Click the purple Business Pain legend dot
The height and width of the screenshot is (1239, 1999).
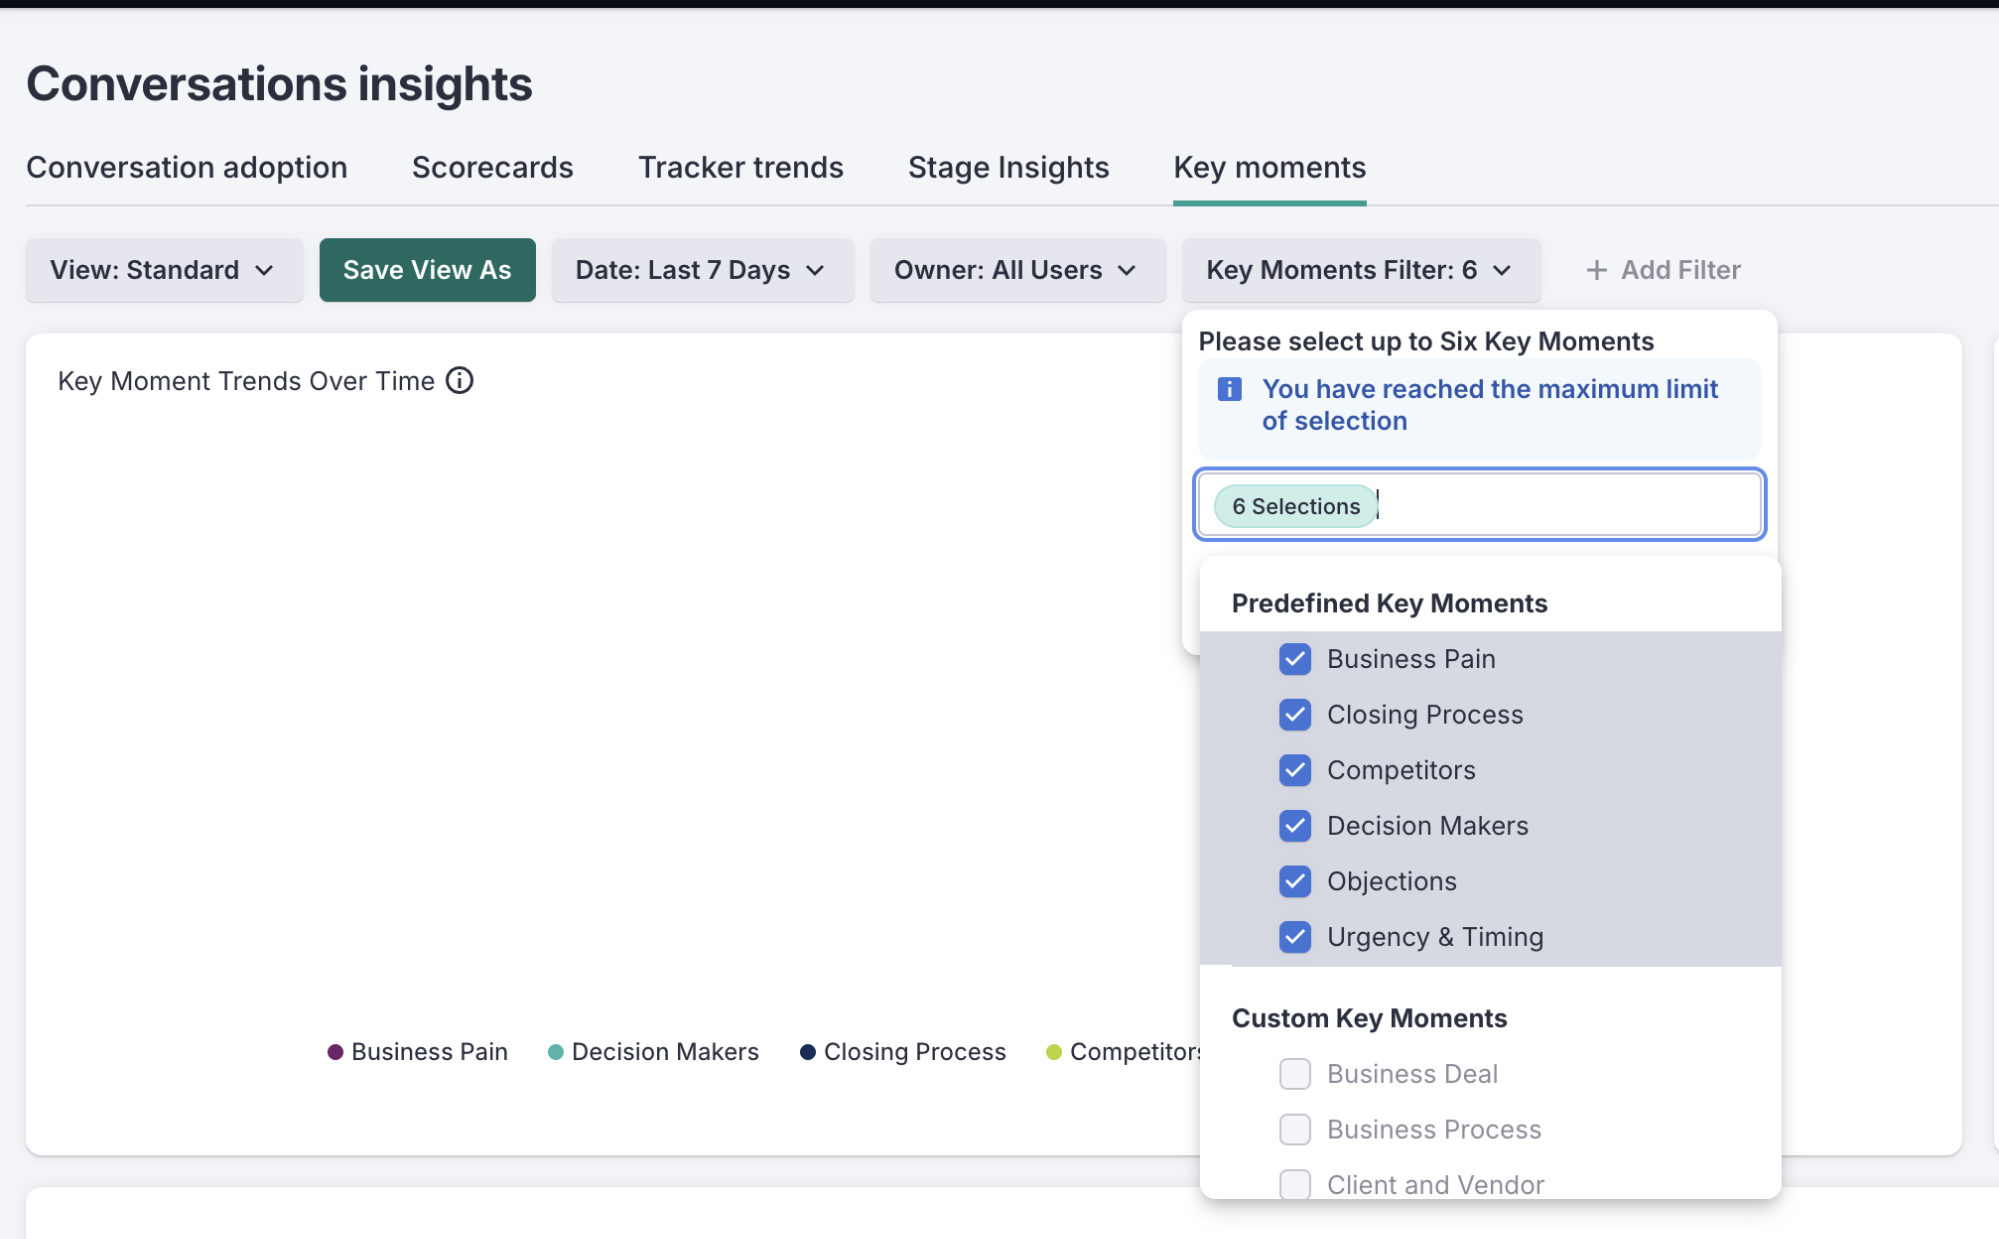[x=335, y=1052]
